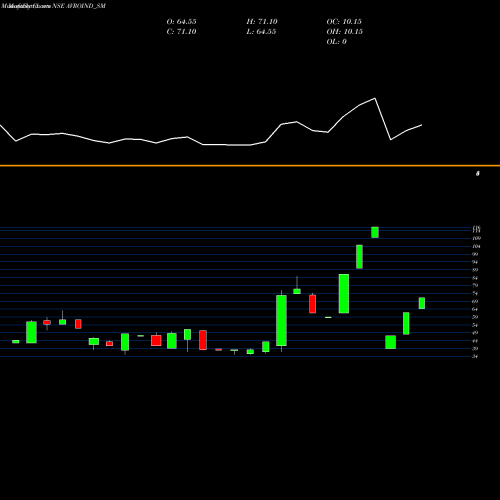Click the 84 price axis label

click(x=475, y=278)
